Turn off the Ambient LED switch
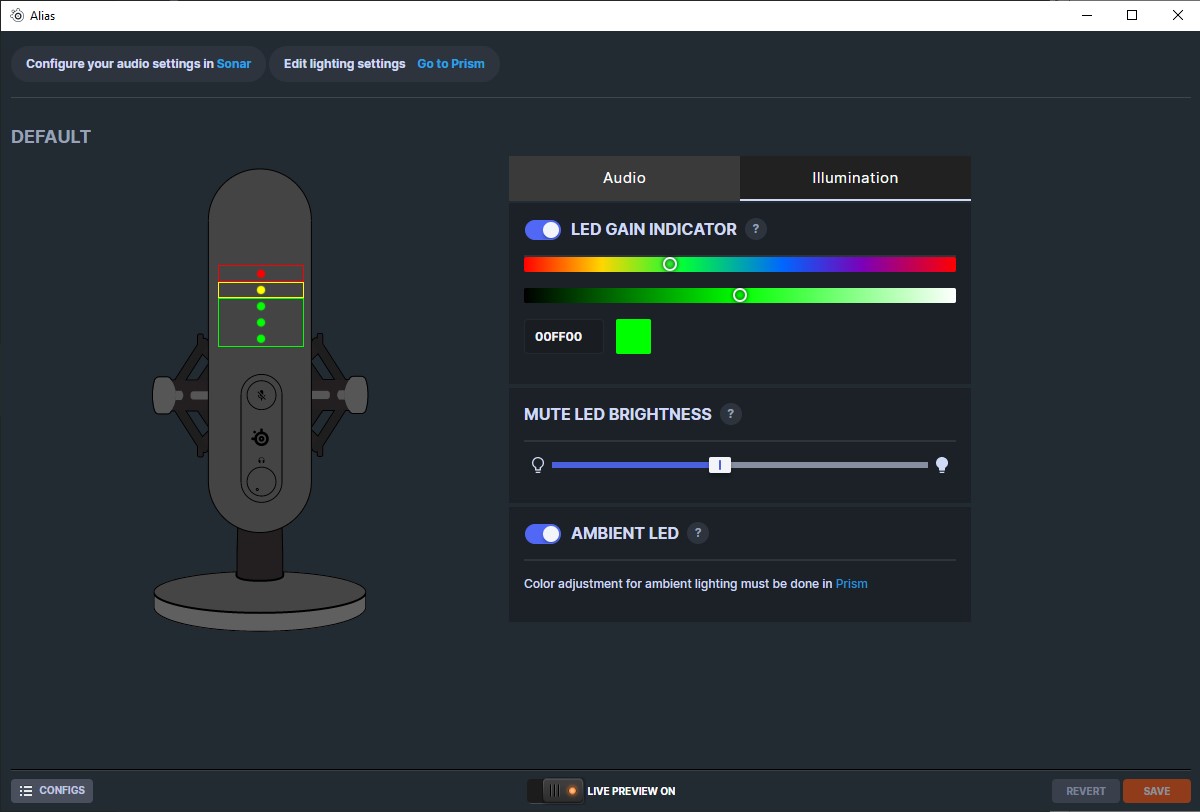Screen dimensions: 1200x812 click(x=543, y=534)
